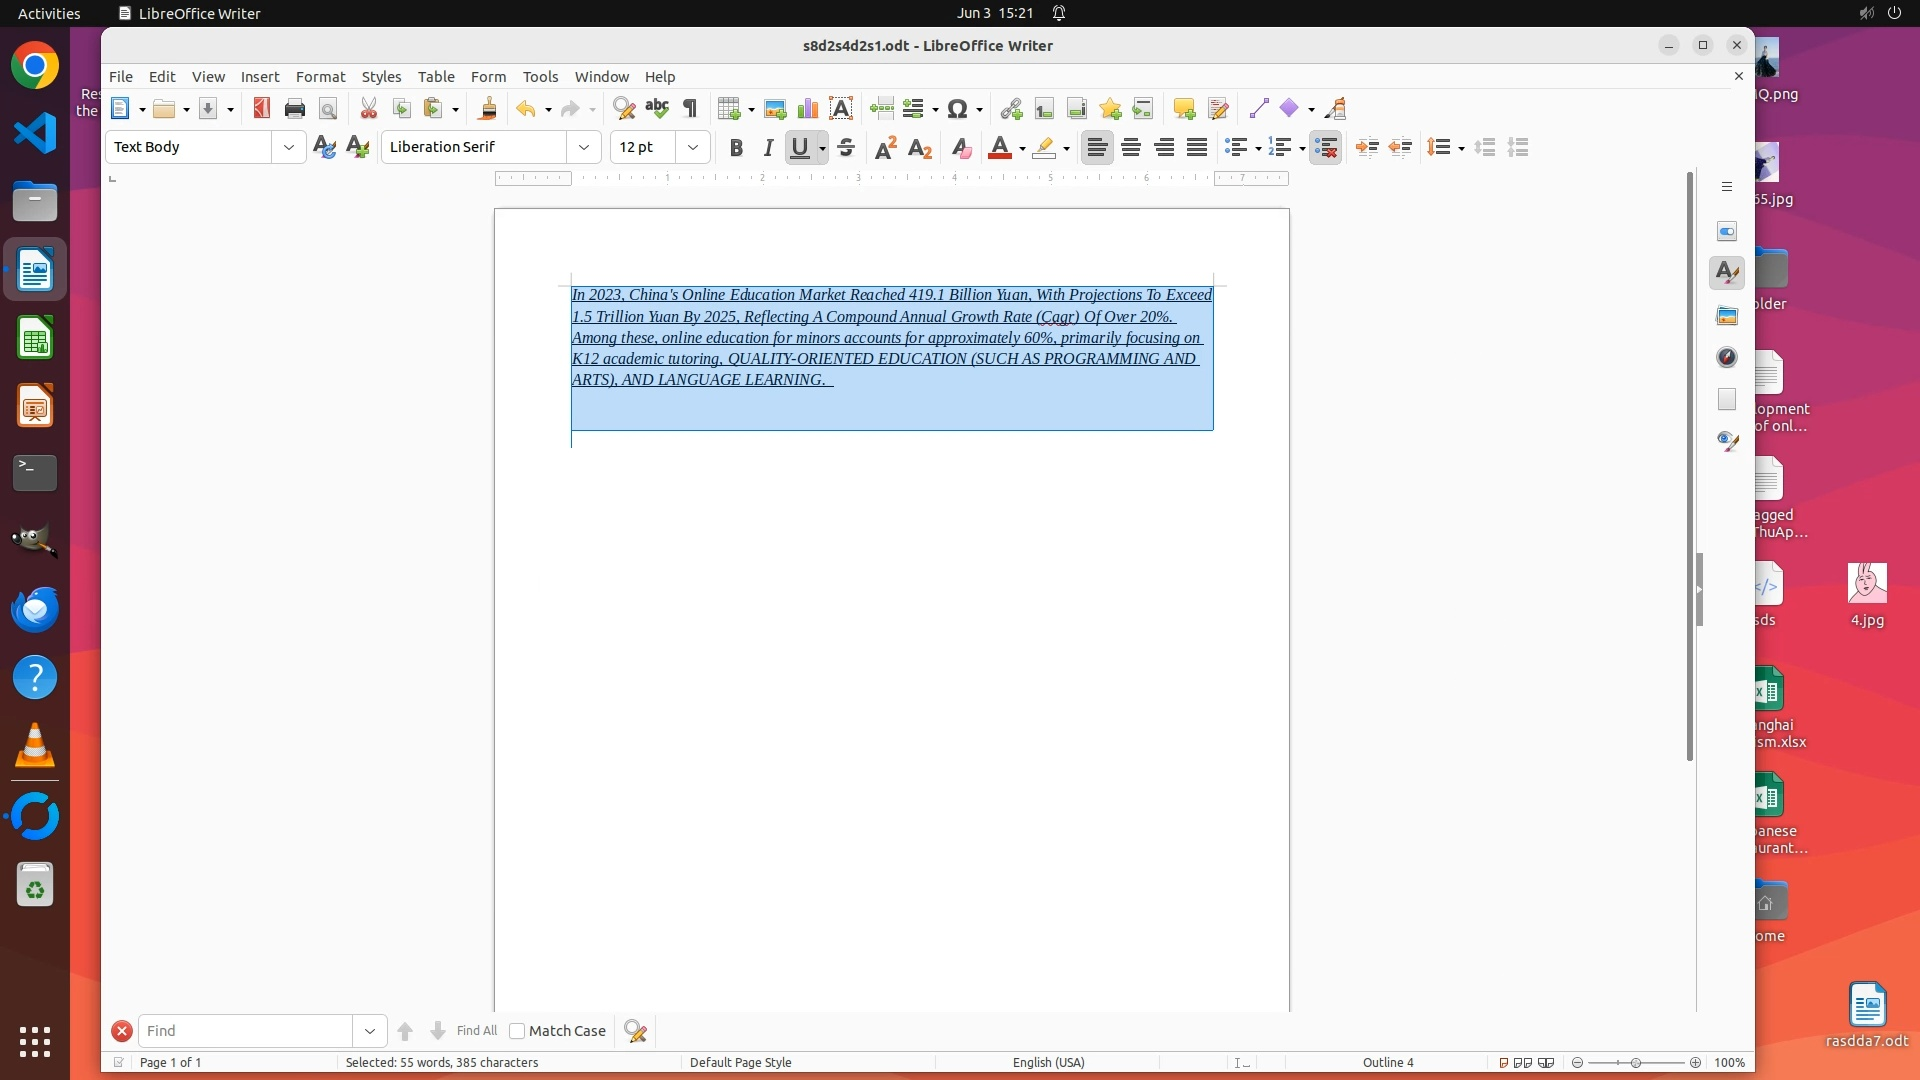Open the highlighting color picker arrow

pyautogui.click(x=1067, y=149)
